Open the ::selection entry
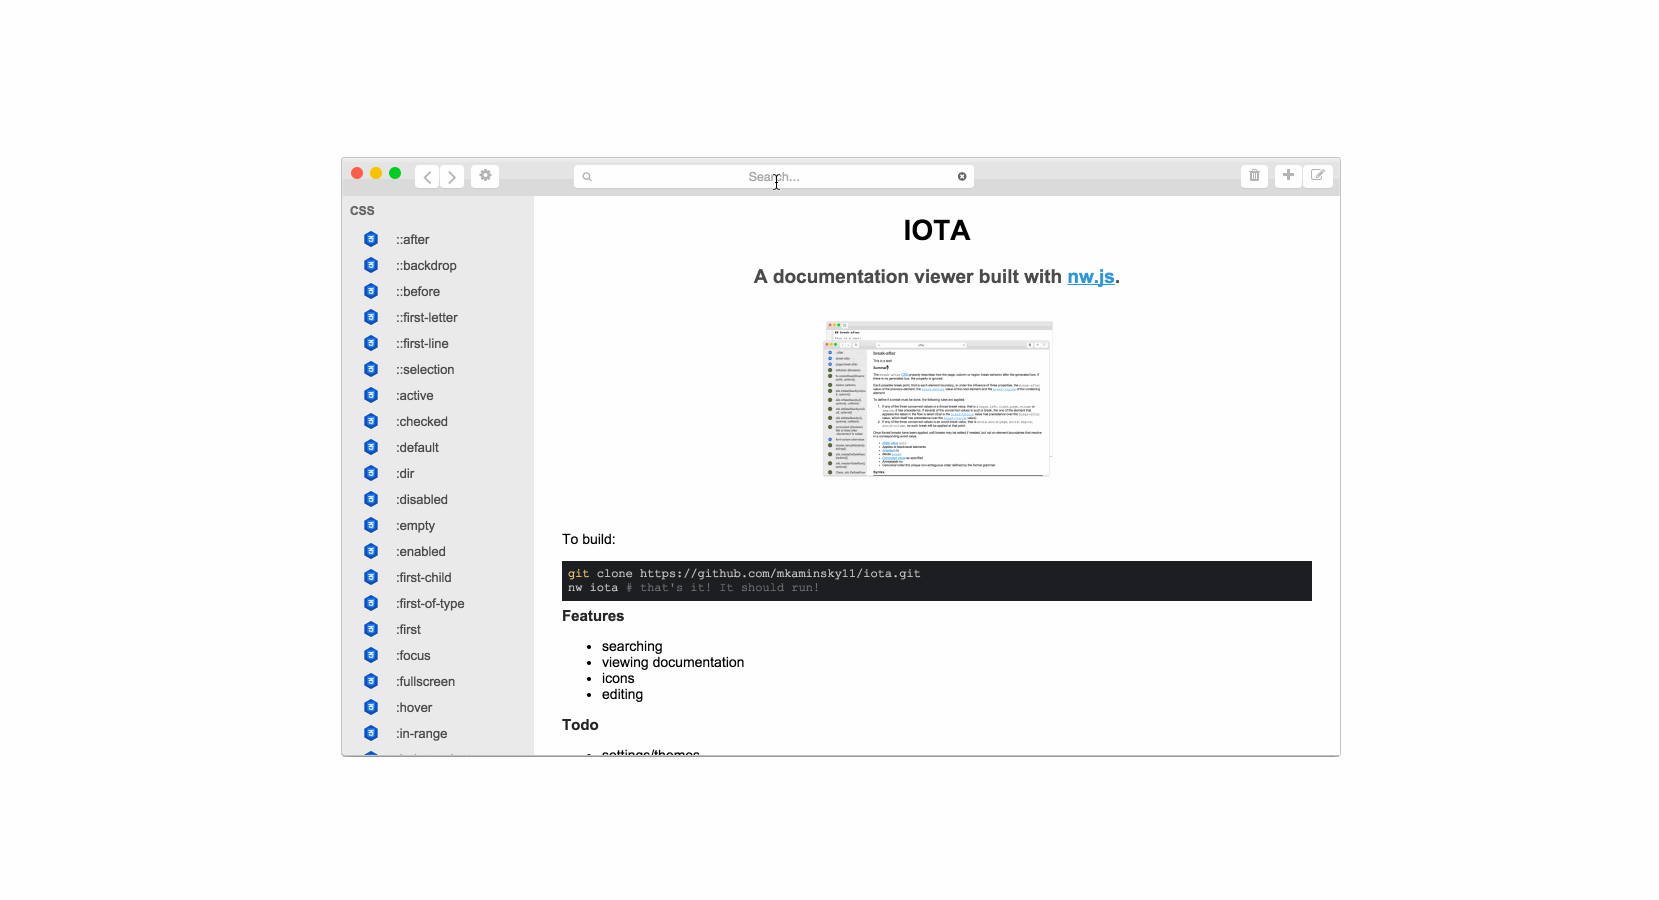The height and width of the screenshot is (900, 1659). pyautogui.click(x=425, y=370)
